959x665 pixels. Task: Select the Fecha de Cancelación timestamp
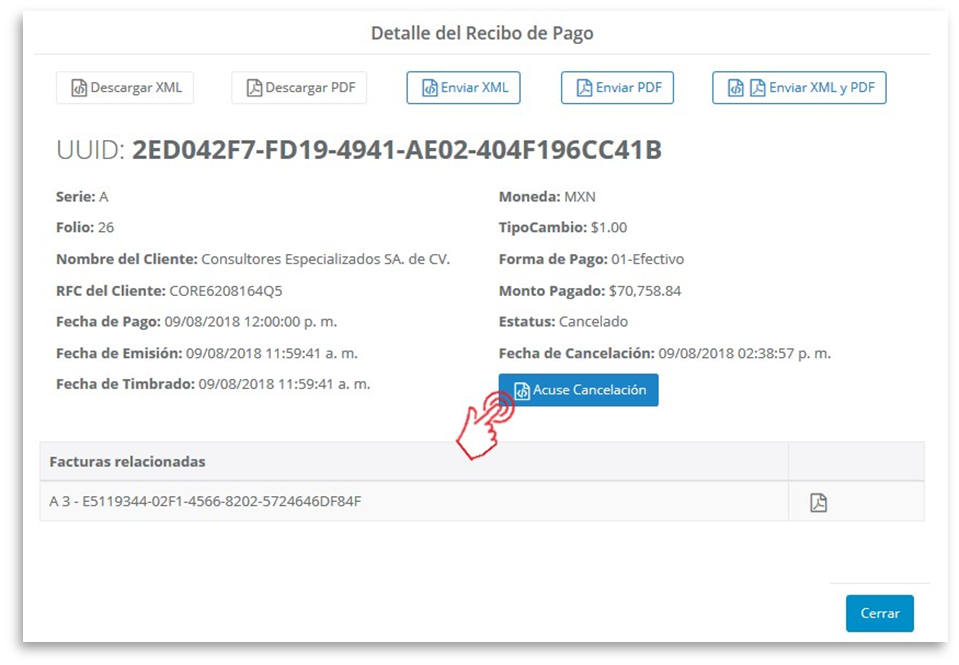(x=744, y=353)
